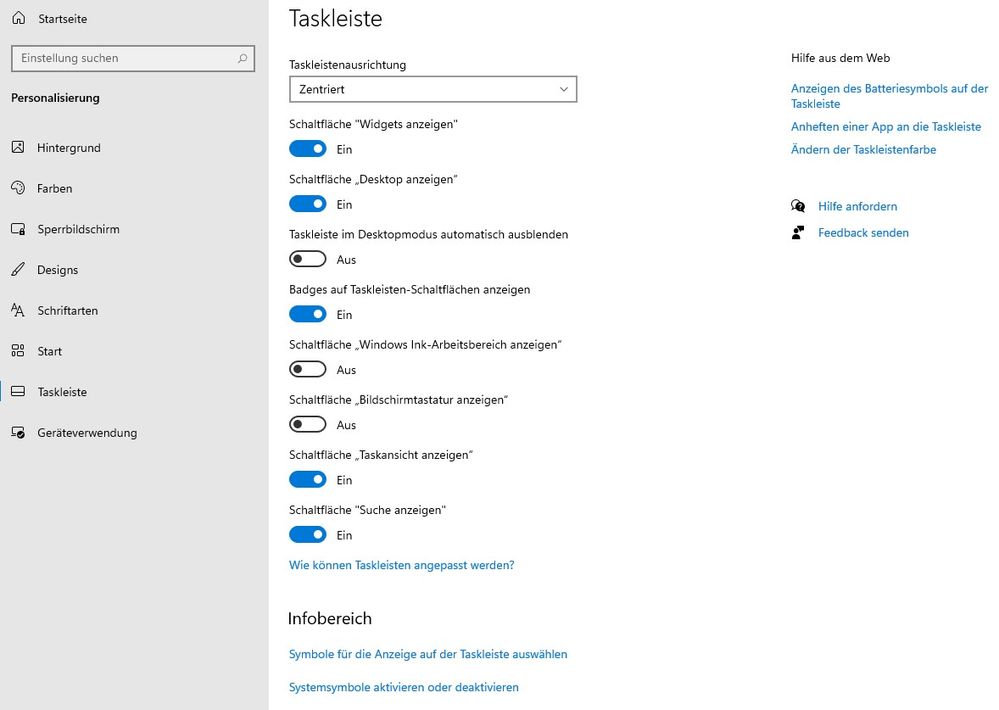This screenshot has width=999, height=710.
Task: Toggle off Badges auf Taskleisten-Schaltflächen anzeigen
Action: (308, 313)
